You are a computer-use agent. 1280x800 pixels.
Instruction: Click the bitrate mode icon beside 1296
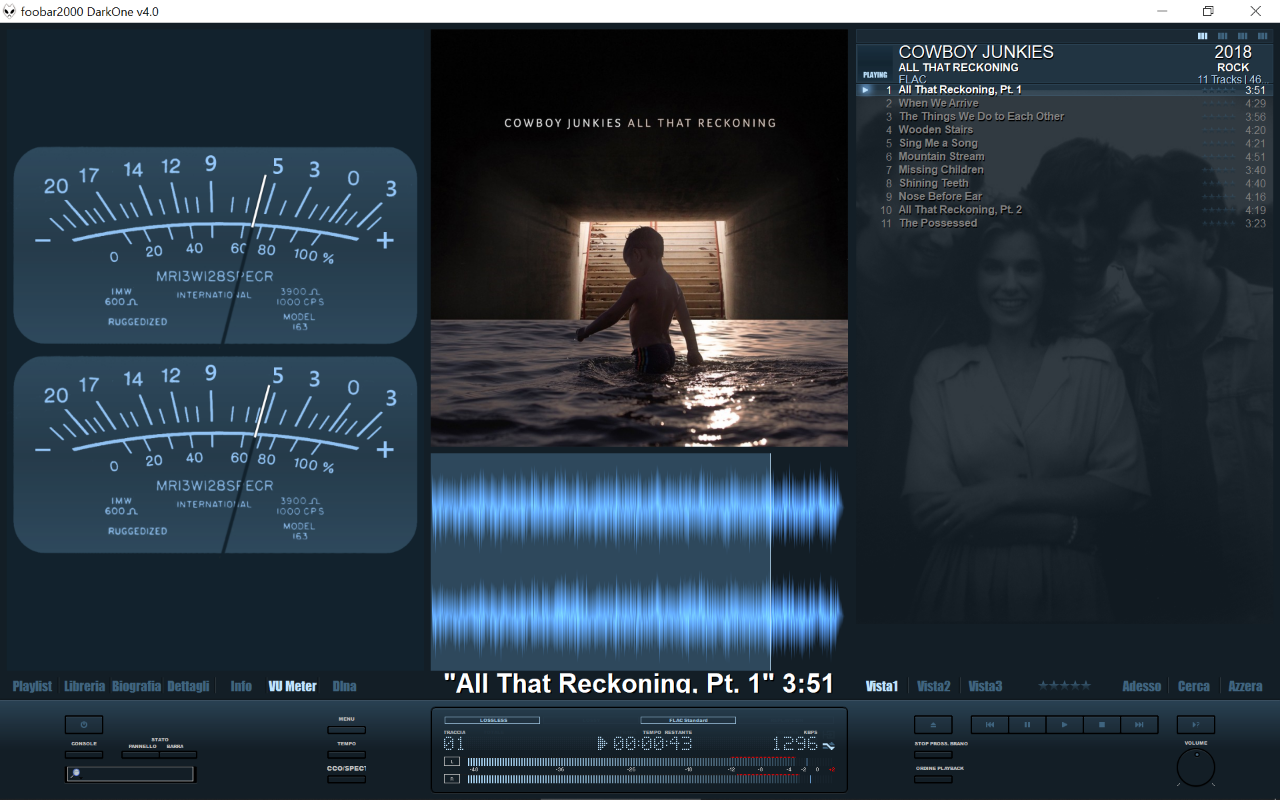[x=829, y=745]
